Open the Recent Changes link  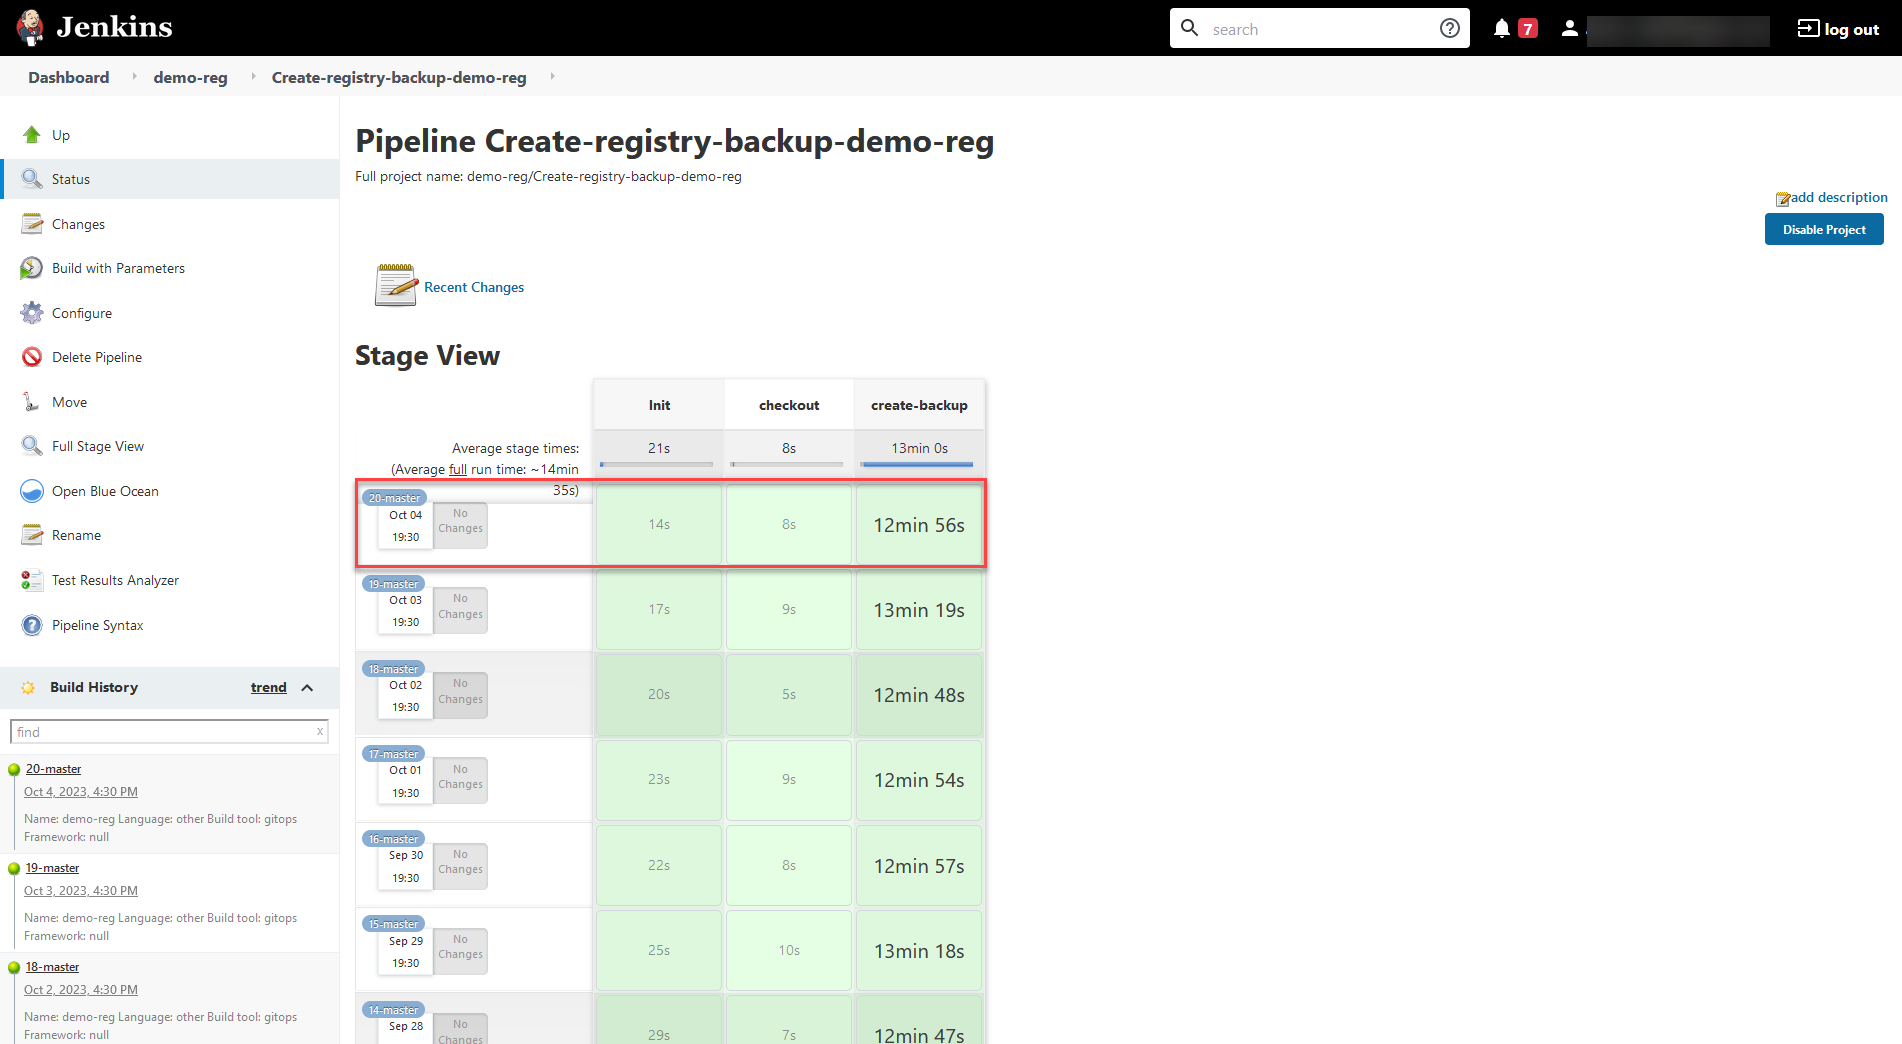474,287
